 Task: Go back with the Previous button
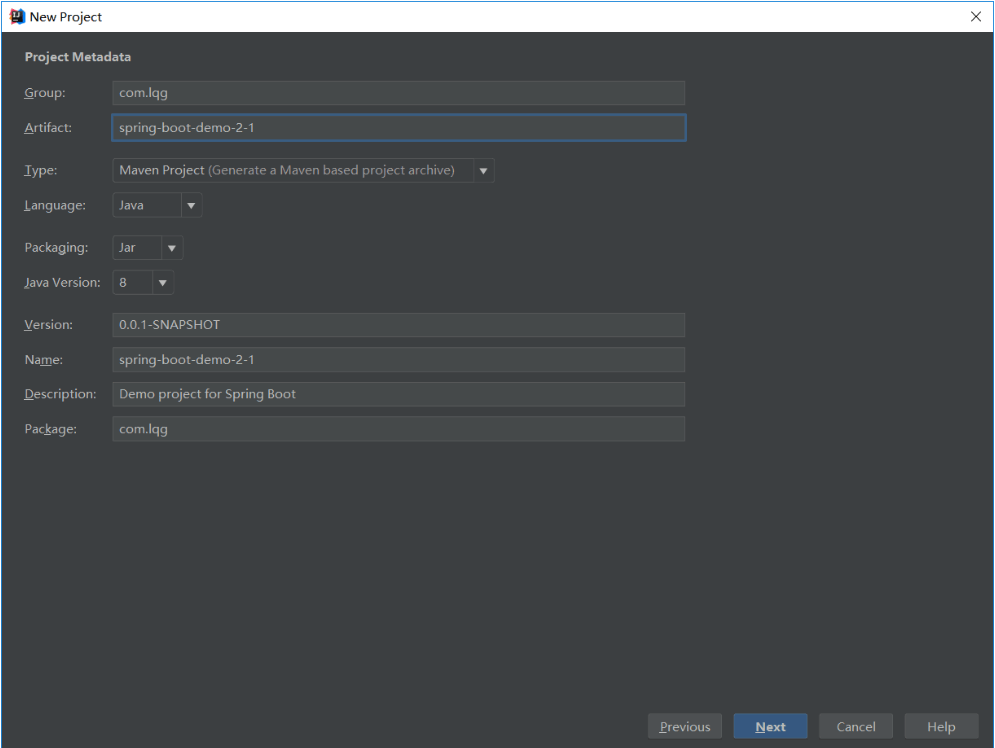point(685,726)
